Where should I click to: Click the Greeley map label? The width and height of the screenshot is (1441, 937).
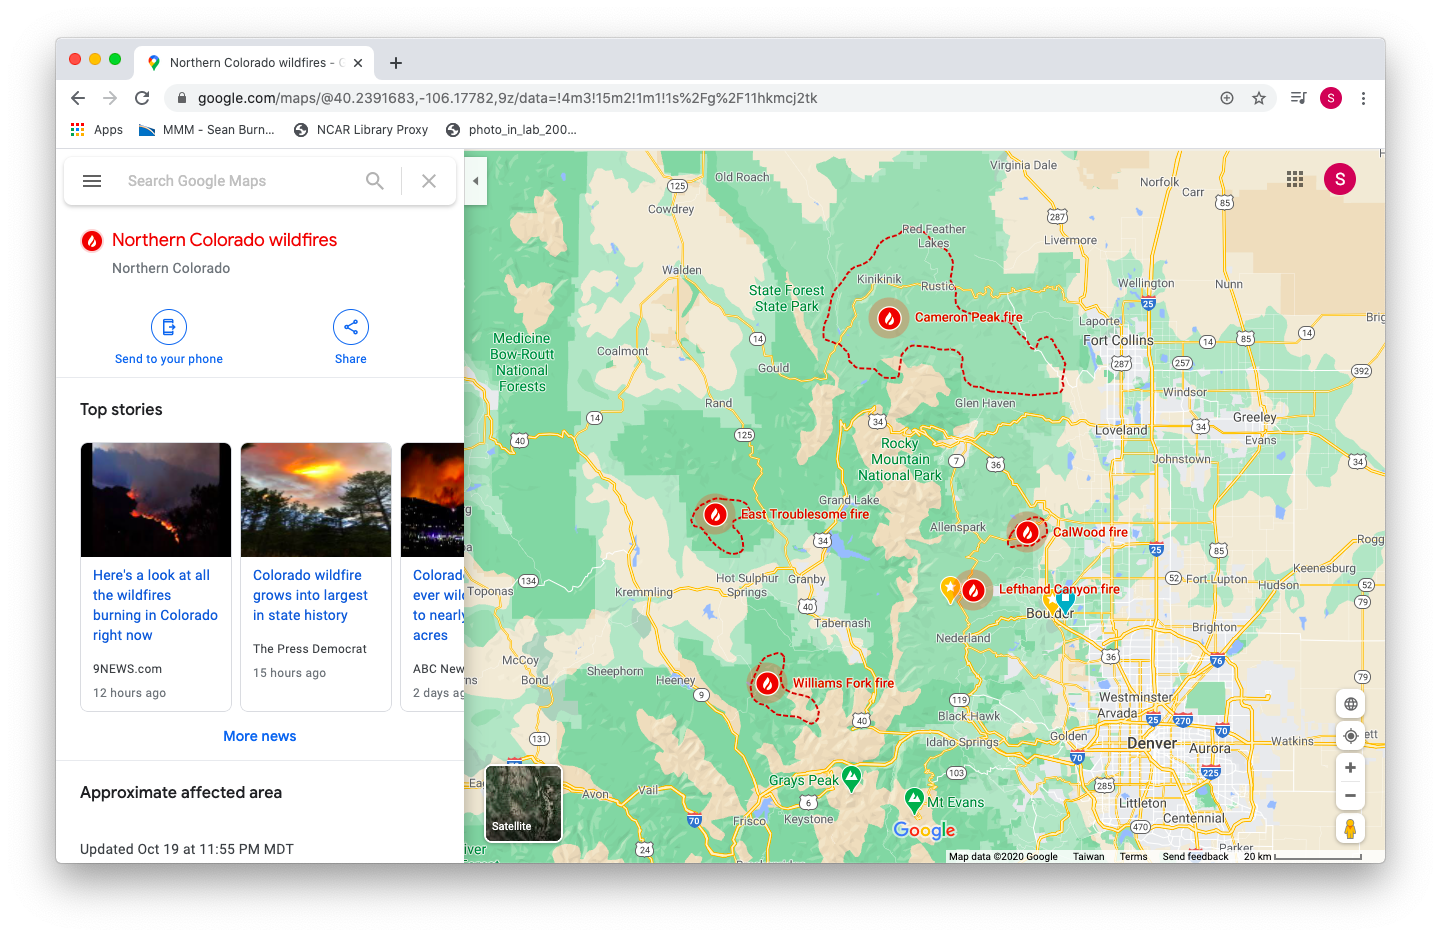[x=1254, y=417]
